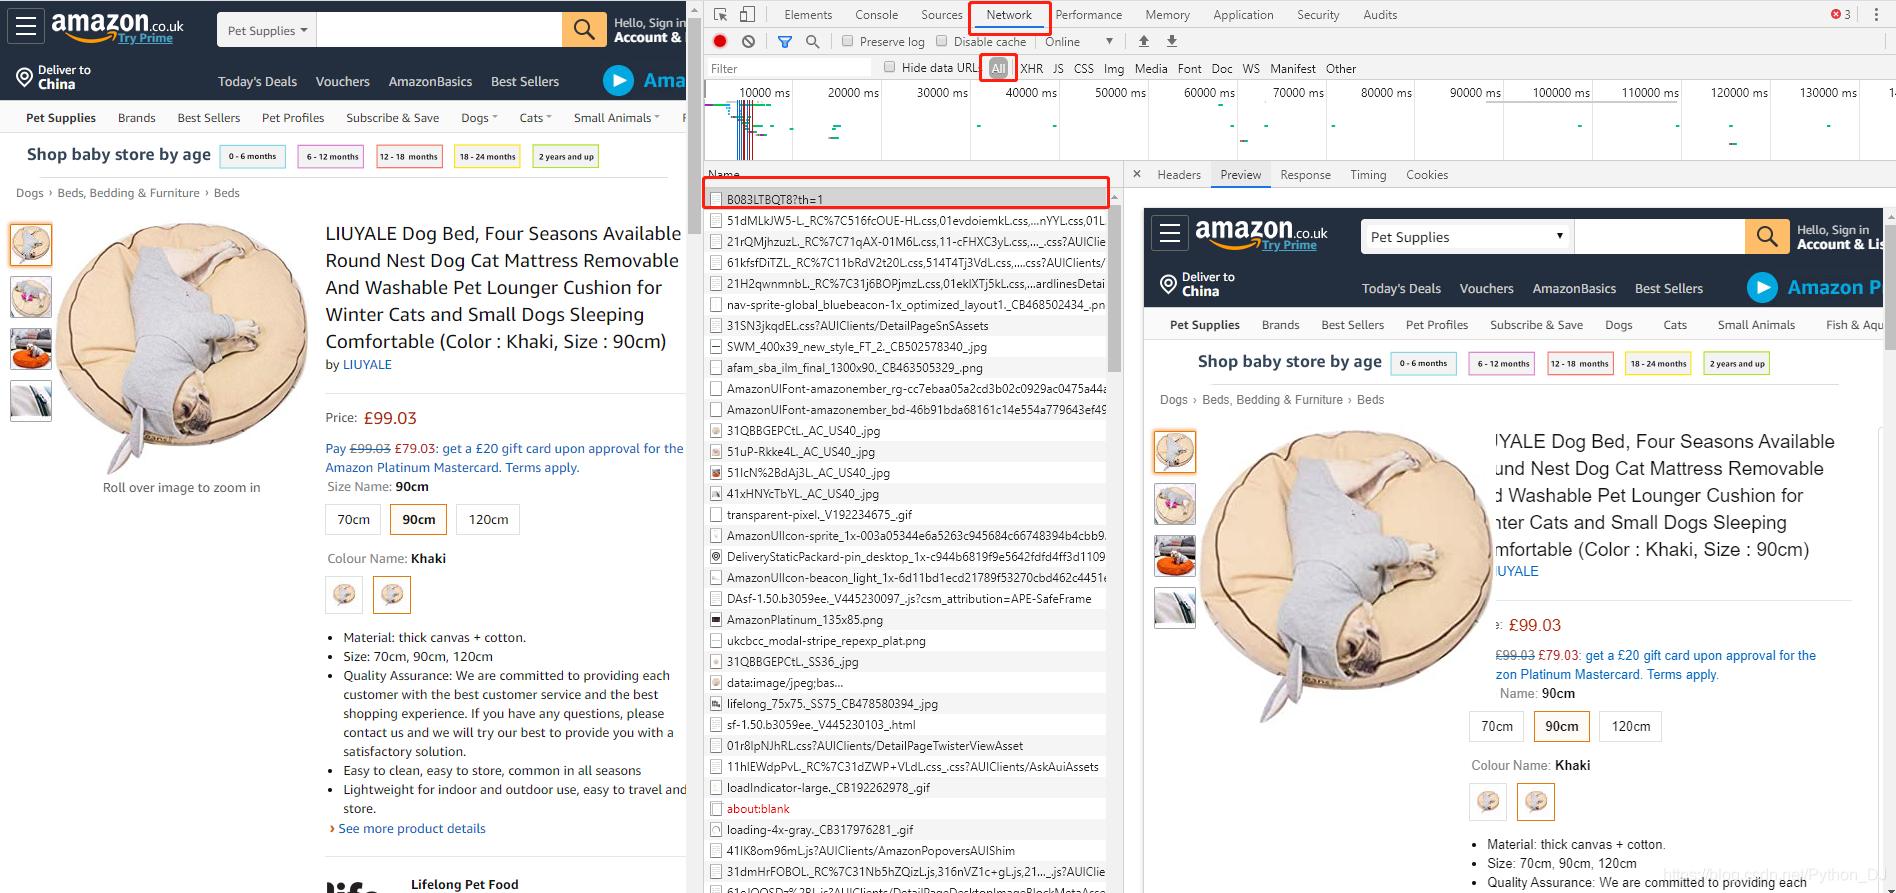Toggle the JS filter type
1896x893 pixels.
(1058, 68)
